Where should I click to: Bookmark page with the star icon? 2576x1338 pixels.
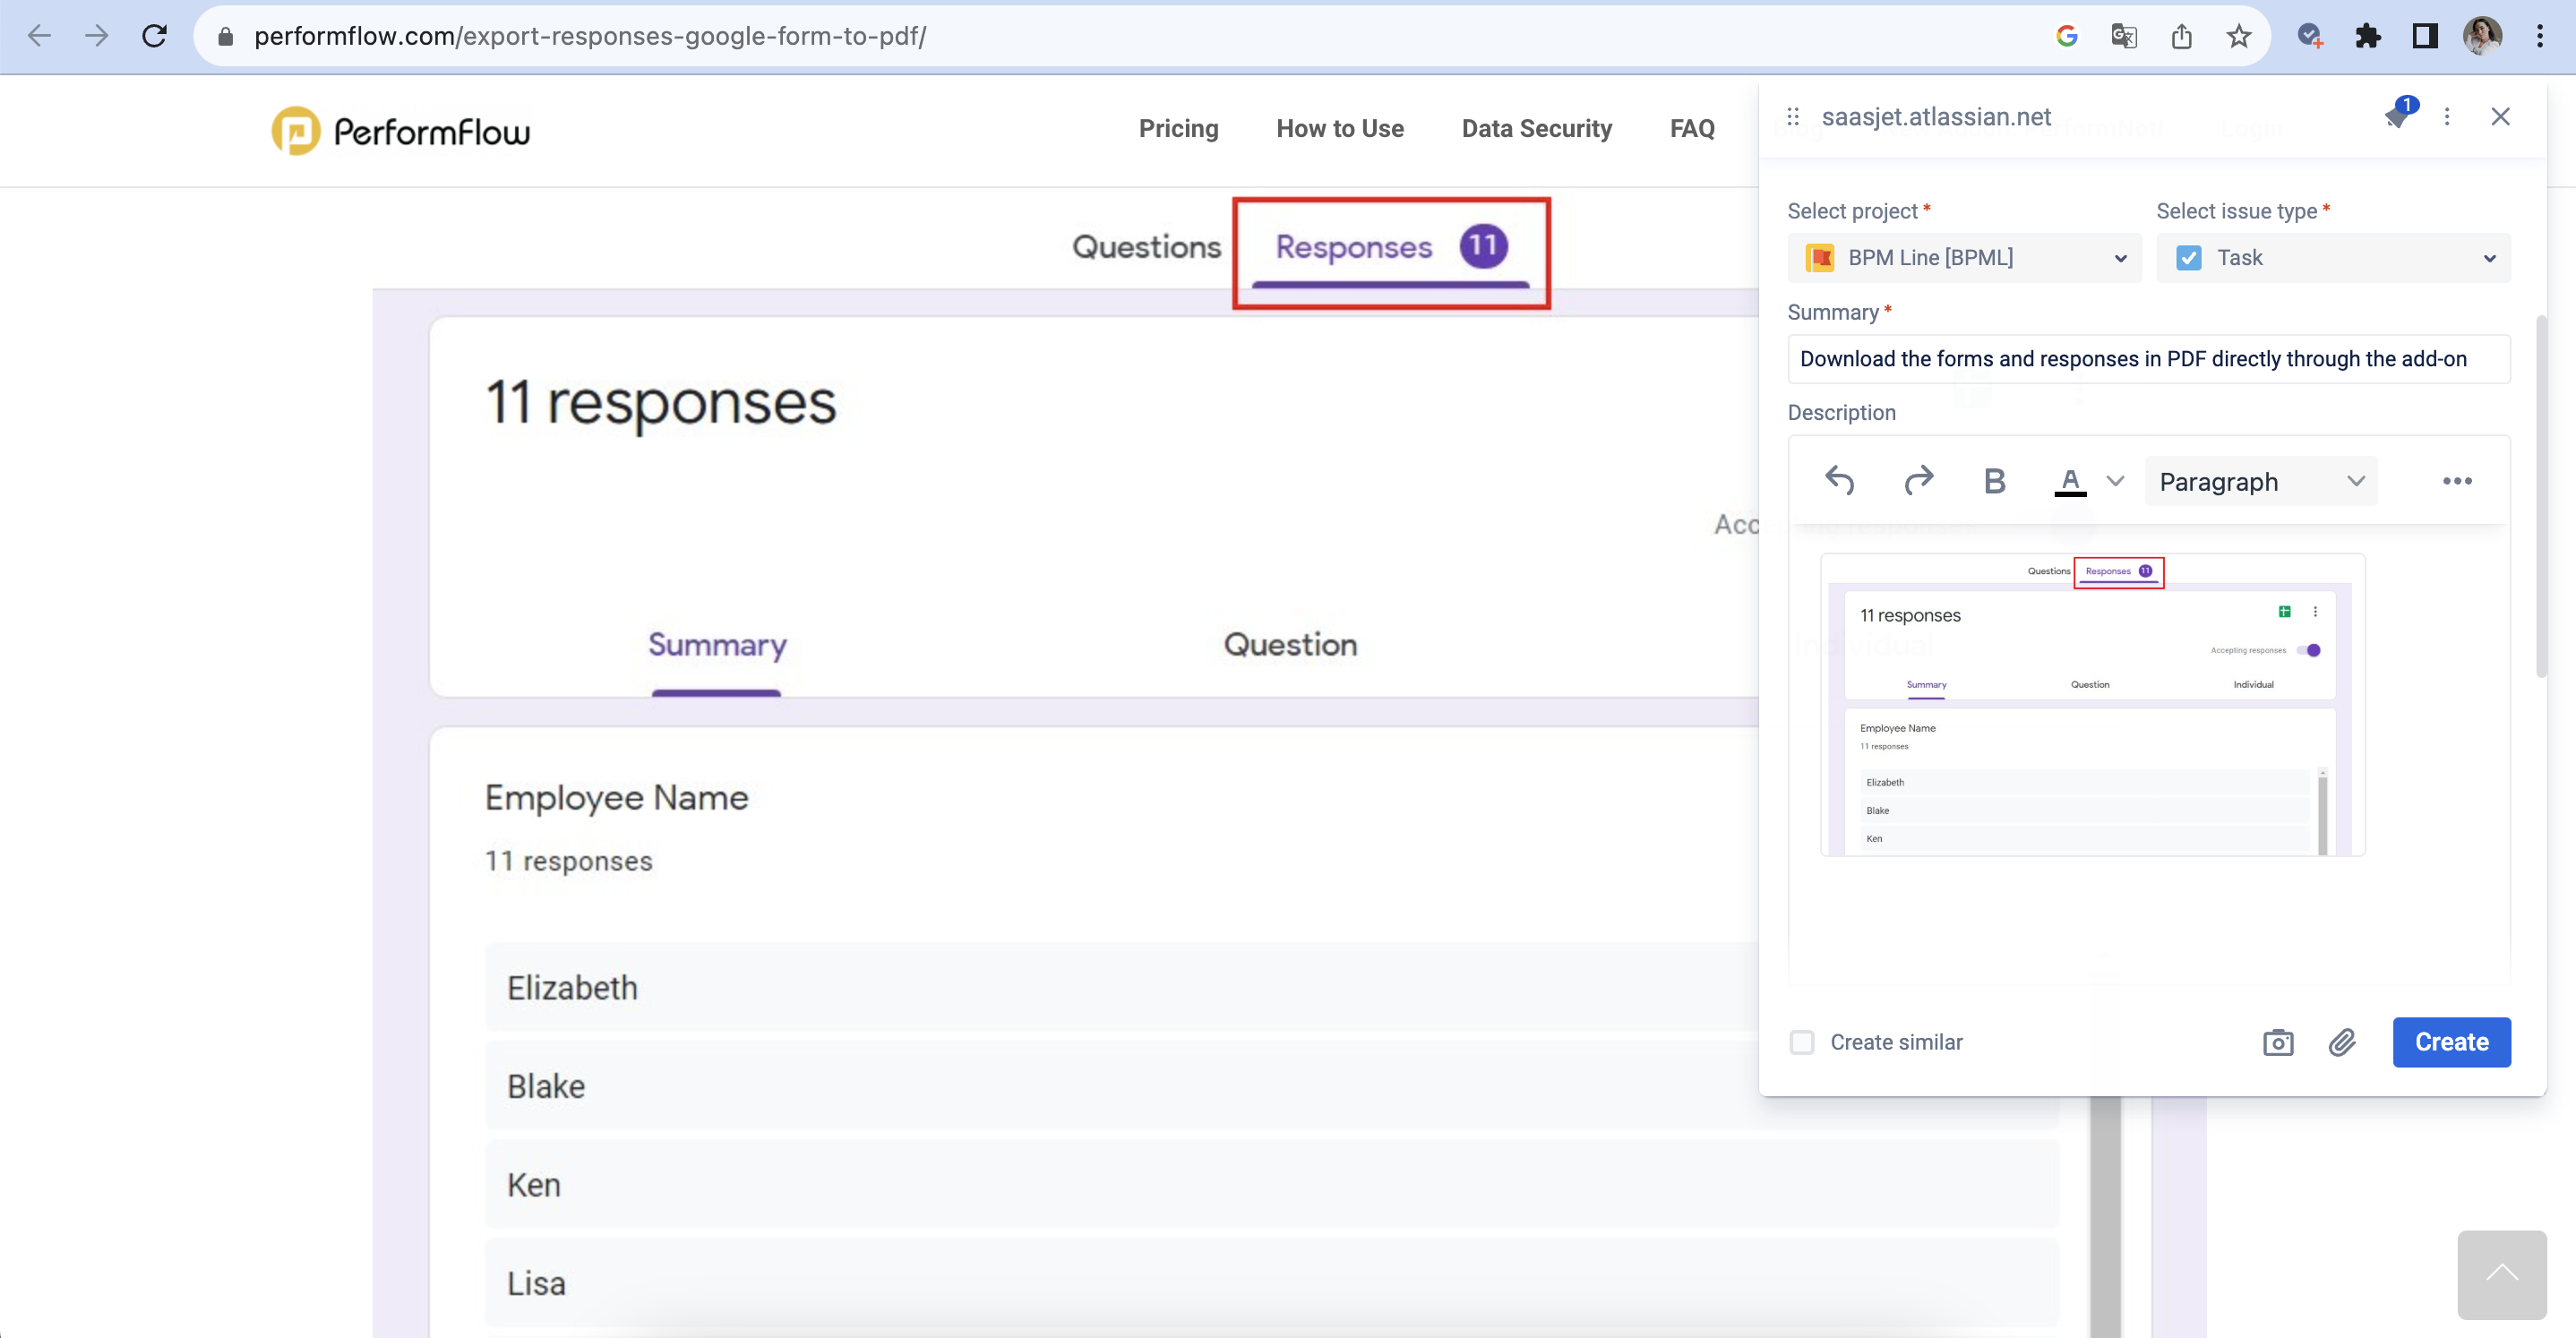pyautogui.click(x=2238, y=37)
